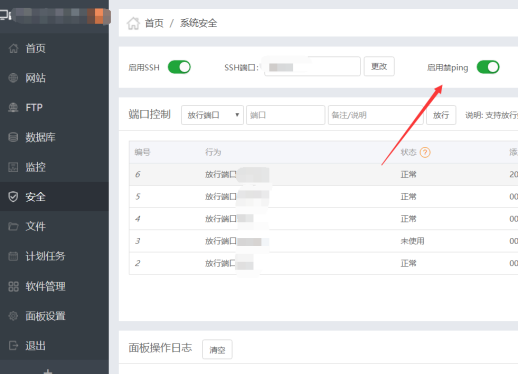Click the 放行 button

pyautogui.click(x=441, y=115)
